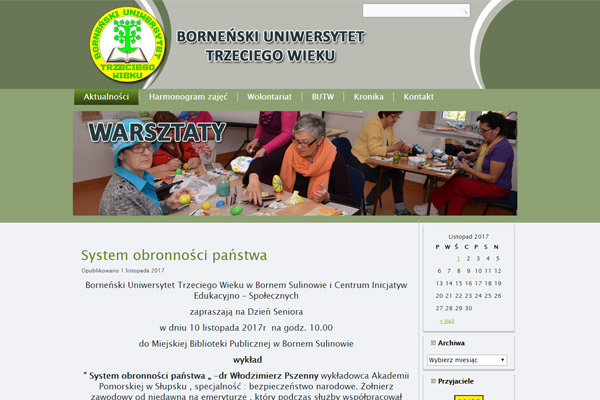Image resolution: width=600 pixels, height=400 pixels.
Task: Open the Aktualności menu item
Action: [x=106, y=97]
